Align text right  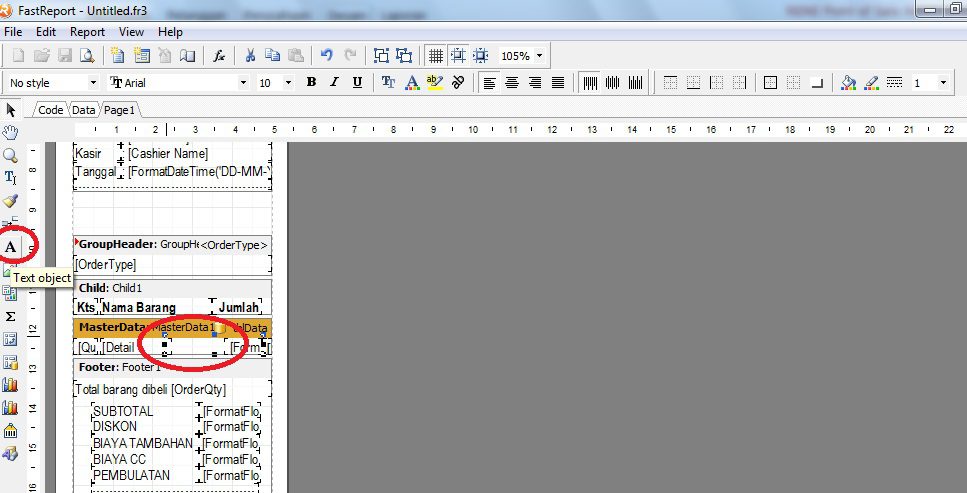[x=535, y=83]
